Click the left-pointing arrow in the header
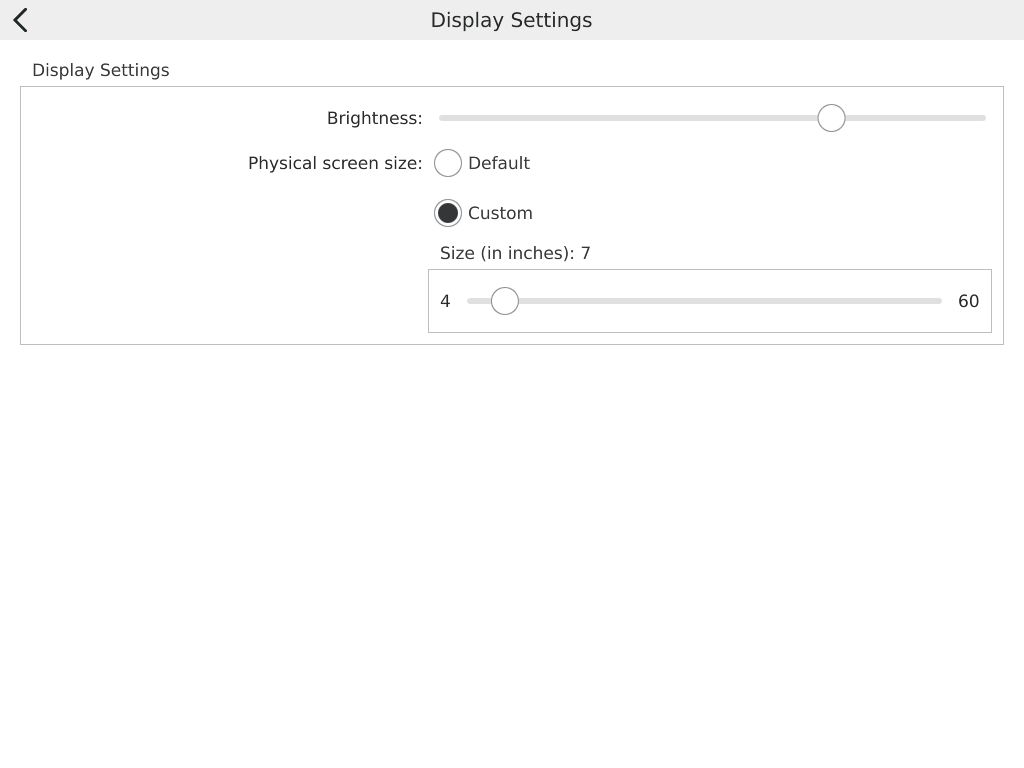This screenshot has height=768, width=1024. coord(19,19)
